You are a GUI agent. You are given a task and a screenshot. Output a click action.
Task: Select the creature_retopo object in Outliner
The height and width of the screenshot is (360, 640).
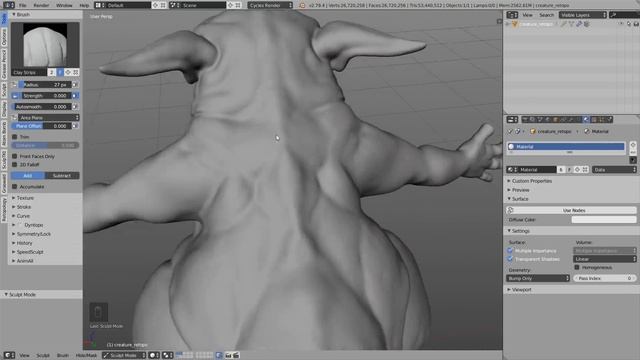pyautogui.click(x=536, y=24)
